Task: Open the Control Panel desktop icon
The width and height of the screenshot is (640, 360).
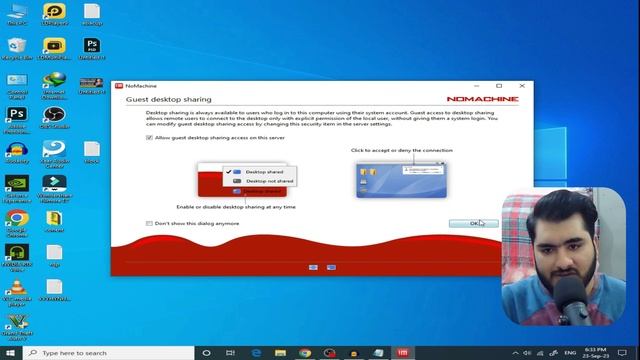Action: [17, 86]
